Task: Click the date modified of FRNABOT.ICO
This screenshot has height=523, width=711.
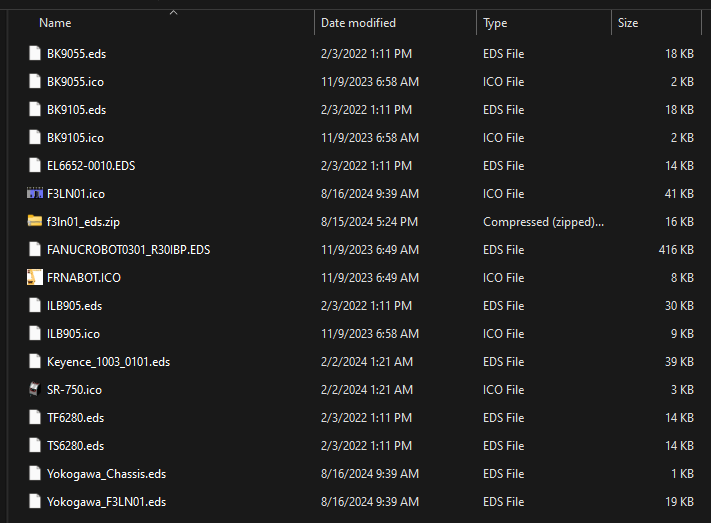Action: [370, 278]
